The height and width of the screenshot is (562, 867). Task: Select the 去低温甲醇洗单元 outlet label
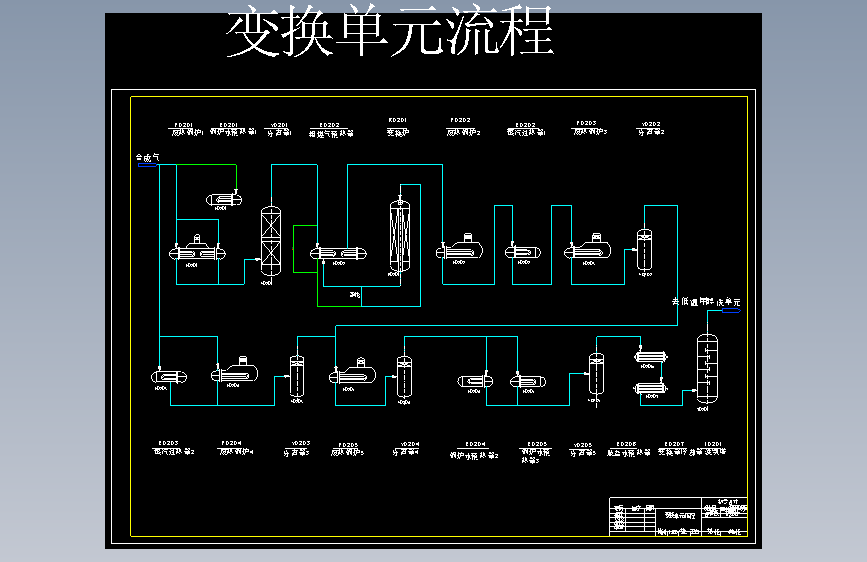click(706, 301)
